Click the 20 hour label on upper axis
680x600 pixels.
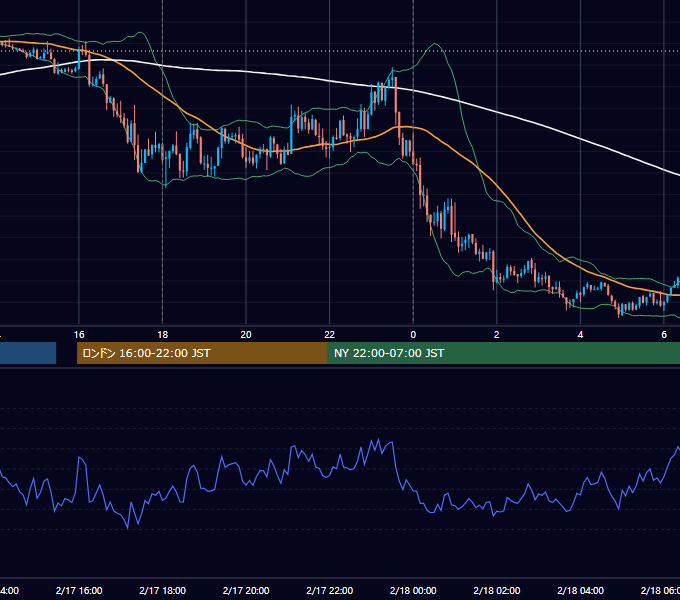(246, 335)
